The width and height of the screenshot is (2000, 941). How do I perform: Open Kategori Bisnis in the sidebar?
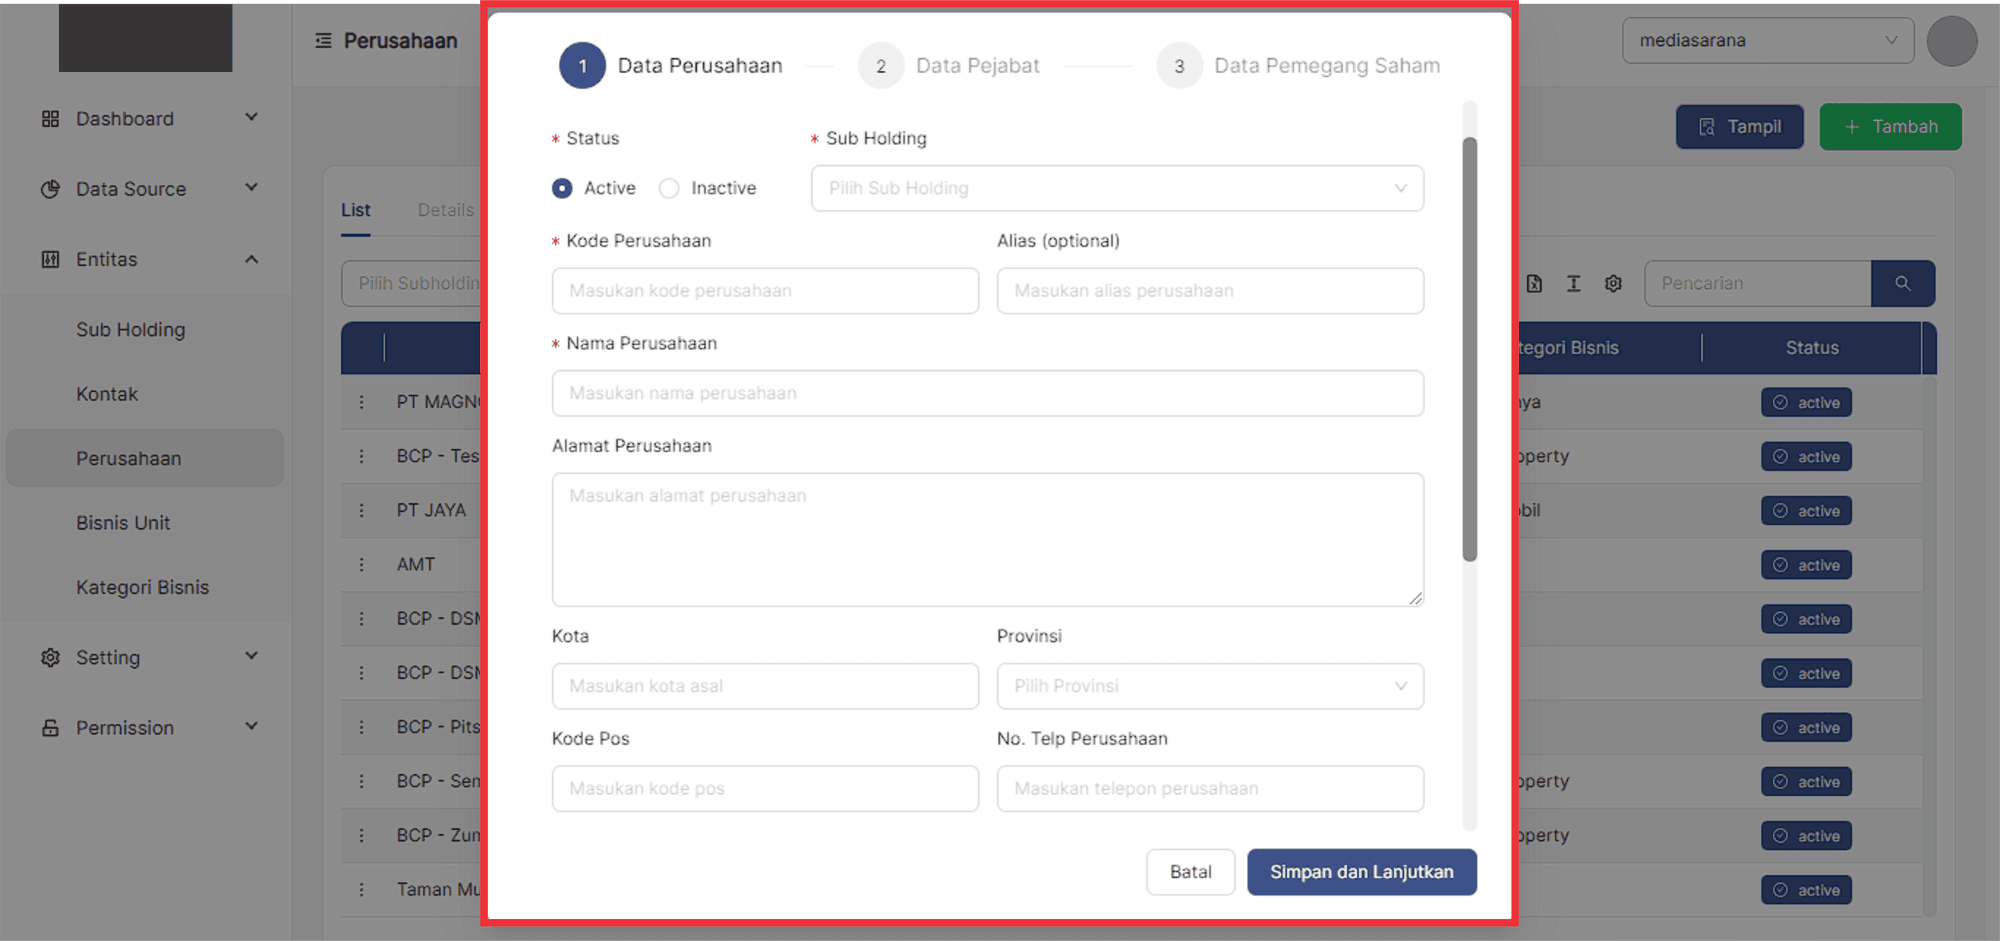pyautogui.click(x=142, y=587)
